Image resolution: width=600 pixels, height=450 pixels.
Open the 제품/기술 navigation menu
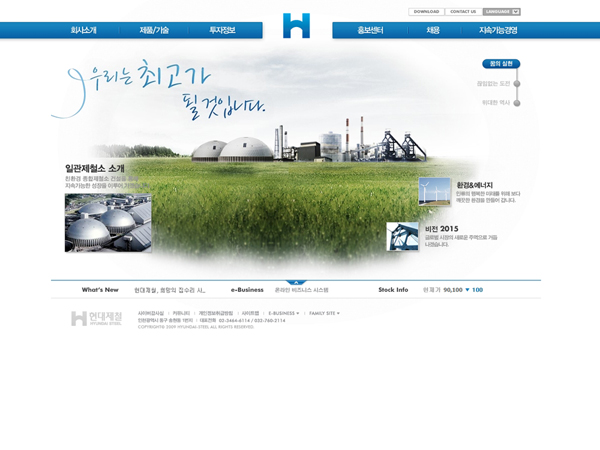point(154,31)
